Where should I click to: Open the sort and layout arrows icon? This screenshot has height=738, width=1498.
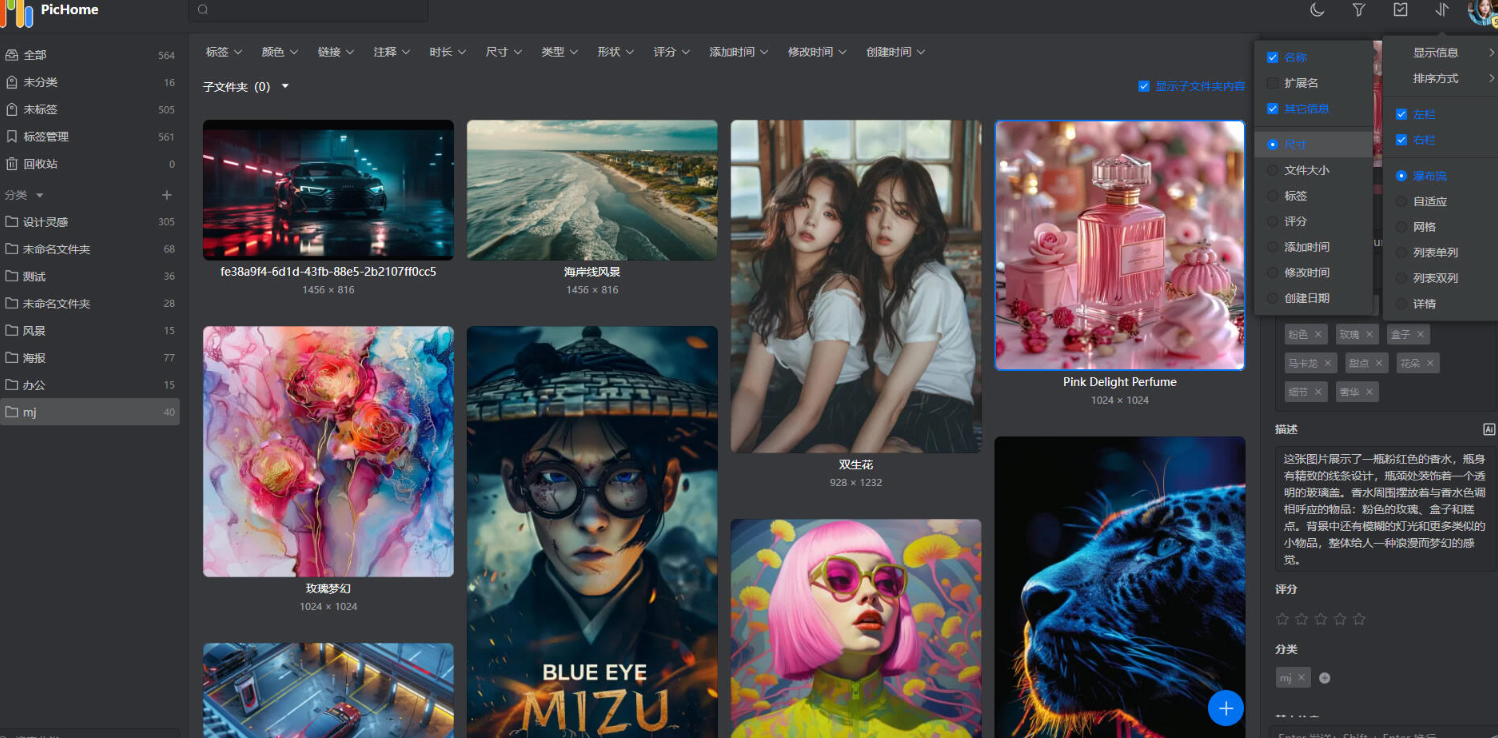click(x=1441, y=10)
